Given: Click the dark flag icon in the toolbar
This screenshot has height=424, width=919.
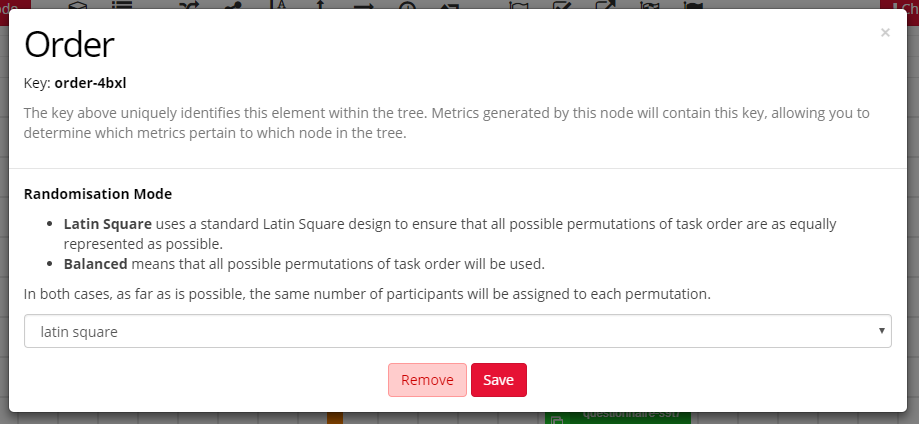Looking at the screenshot, I should [x=692, y=4].
